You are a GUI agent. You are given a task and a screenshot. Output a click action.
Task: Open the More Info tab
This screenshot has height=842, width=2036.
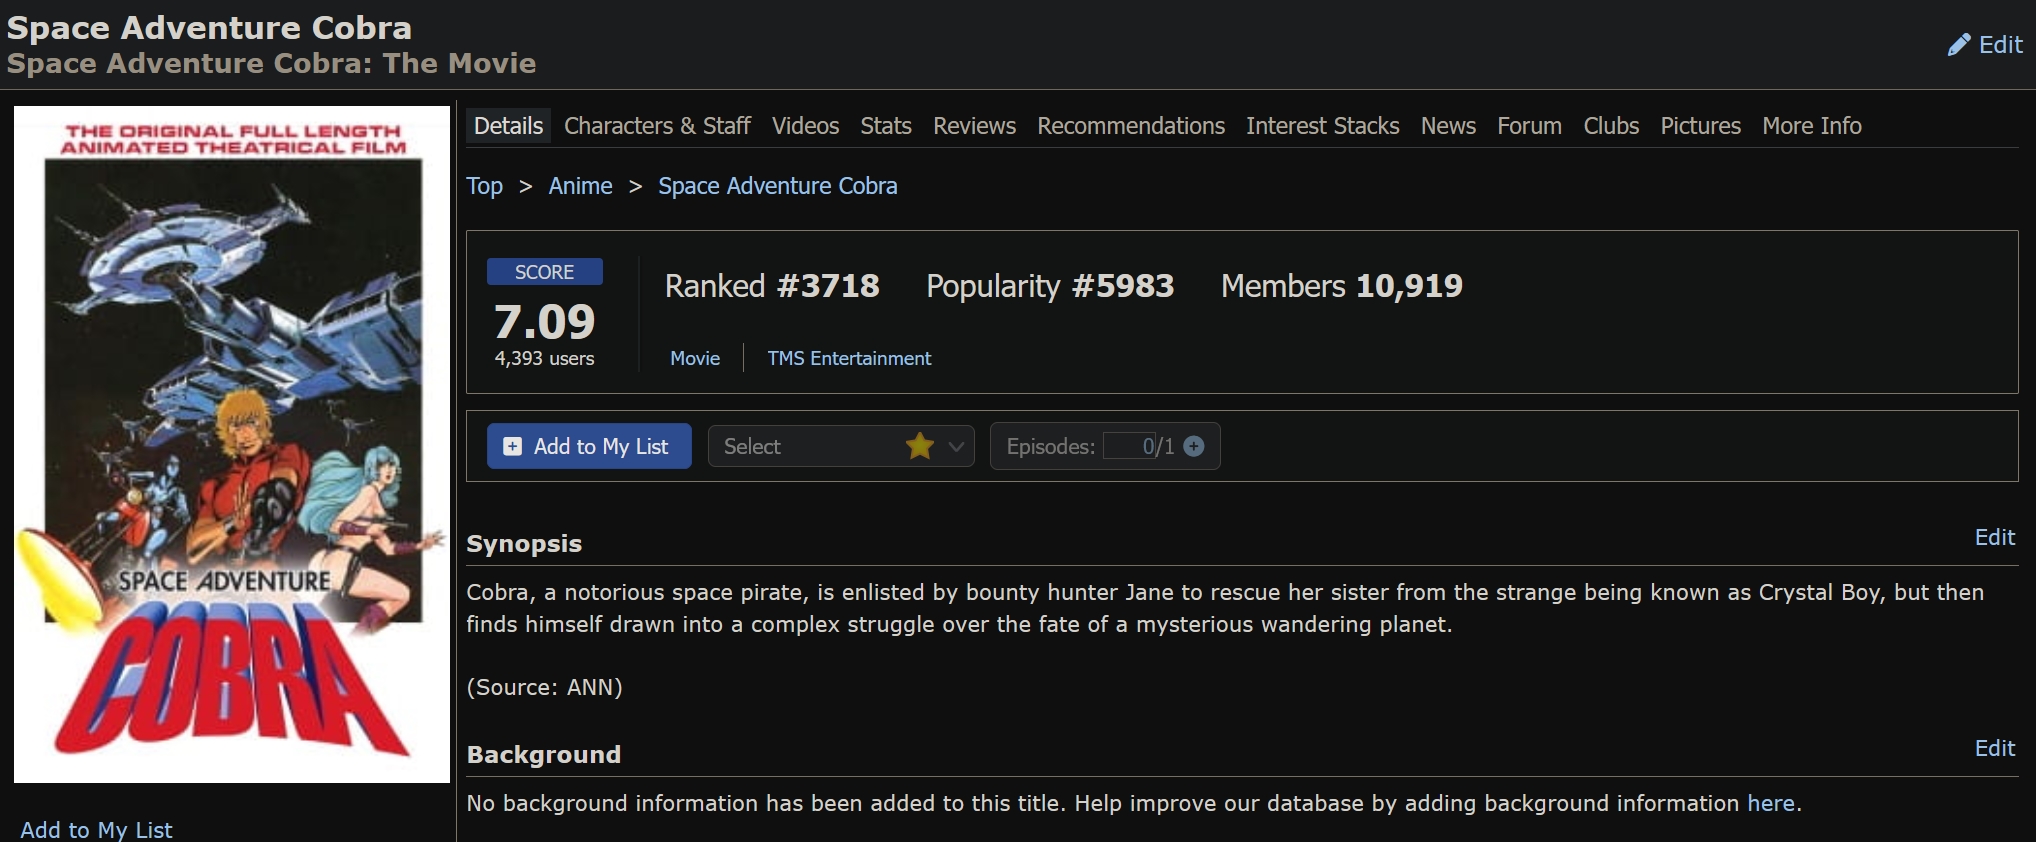[x=1811, y=126]
